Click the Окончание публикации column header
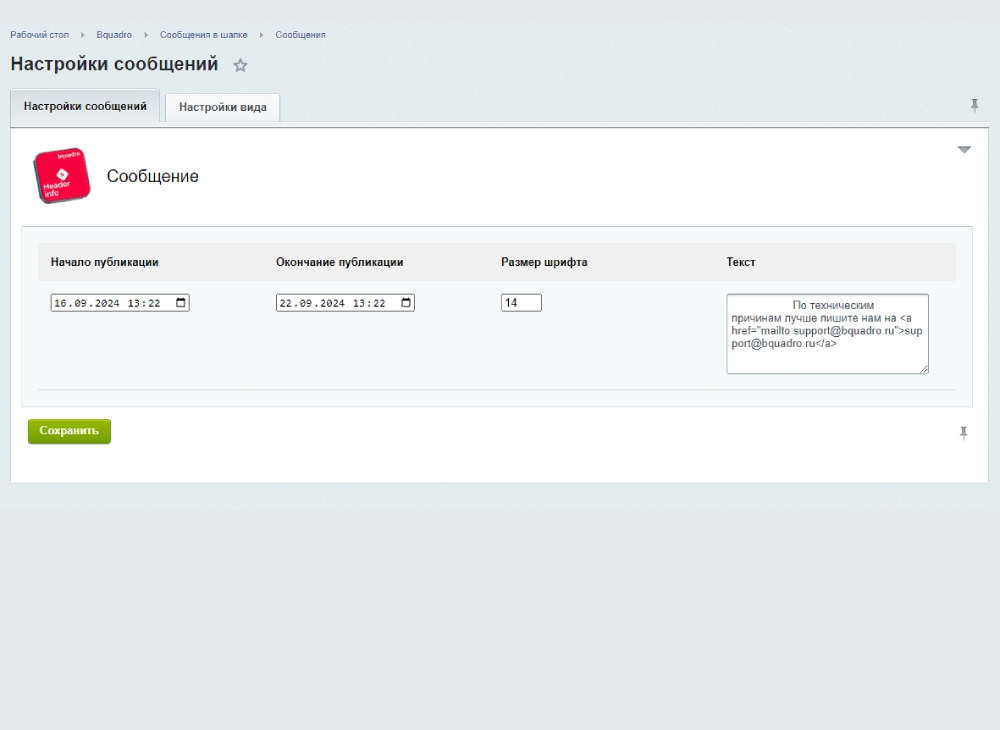 click(x=339, y=262)
